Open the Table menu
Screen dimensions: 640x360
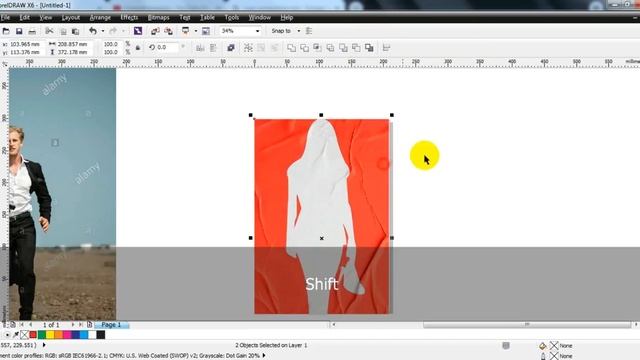tap(207, 18)
